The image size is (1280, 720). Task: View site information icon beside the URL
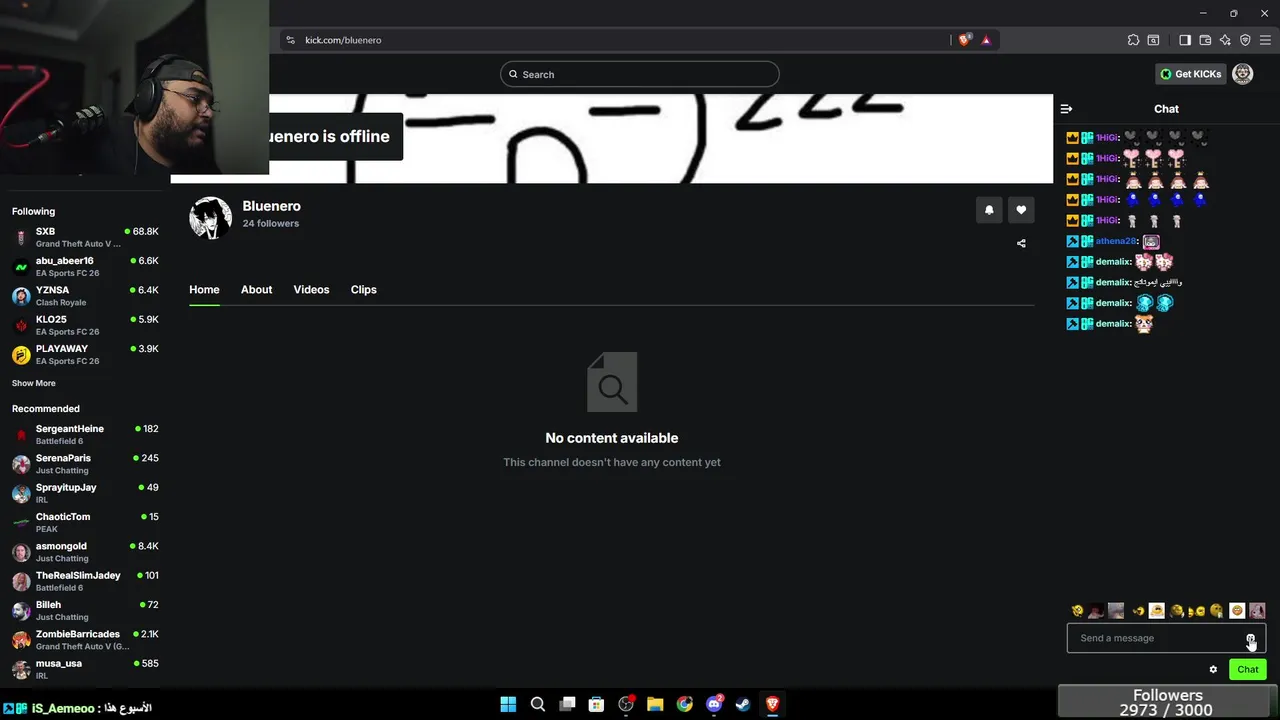290,40
